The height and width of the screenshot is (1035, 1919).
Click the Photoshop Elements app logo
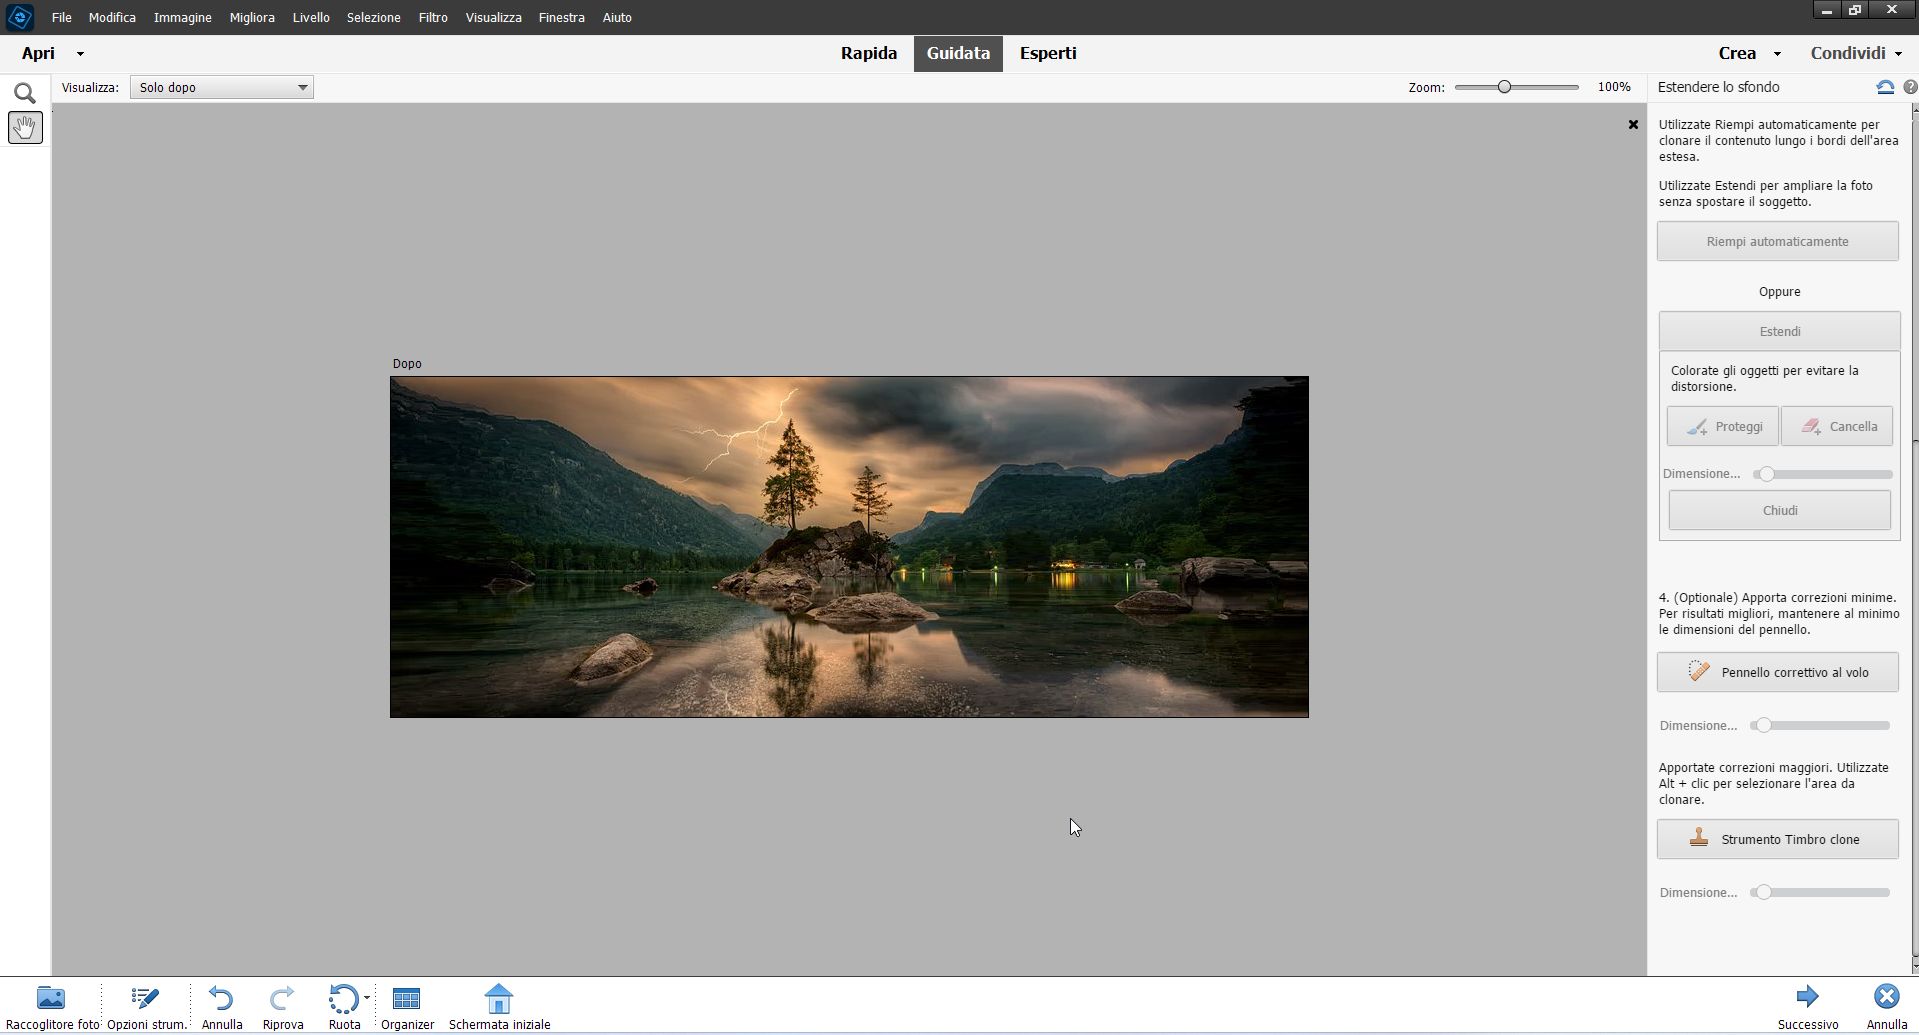point(20,17)
